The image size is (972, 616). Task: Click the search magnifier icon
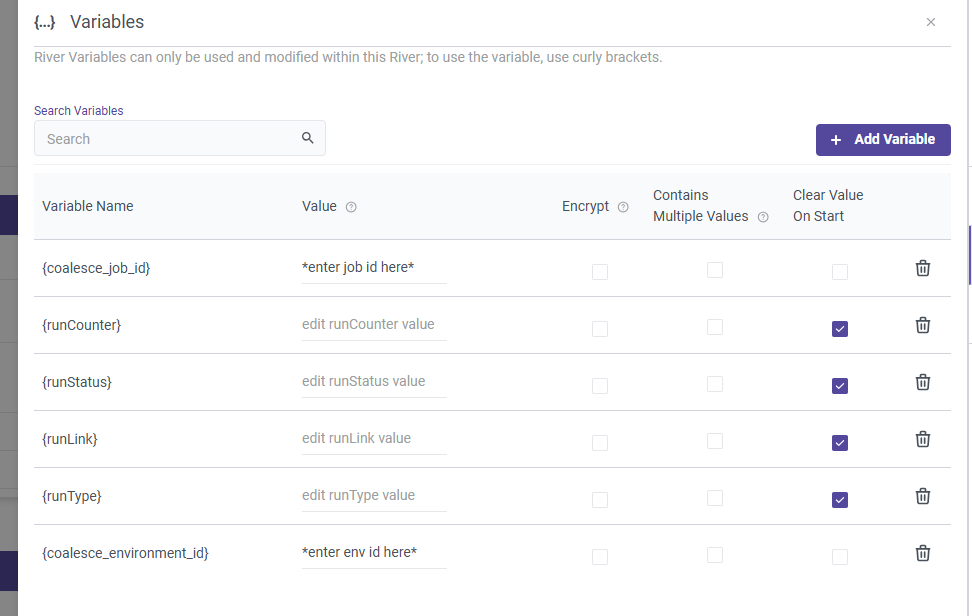(x=308, y=138)
